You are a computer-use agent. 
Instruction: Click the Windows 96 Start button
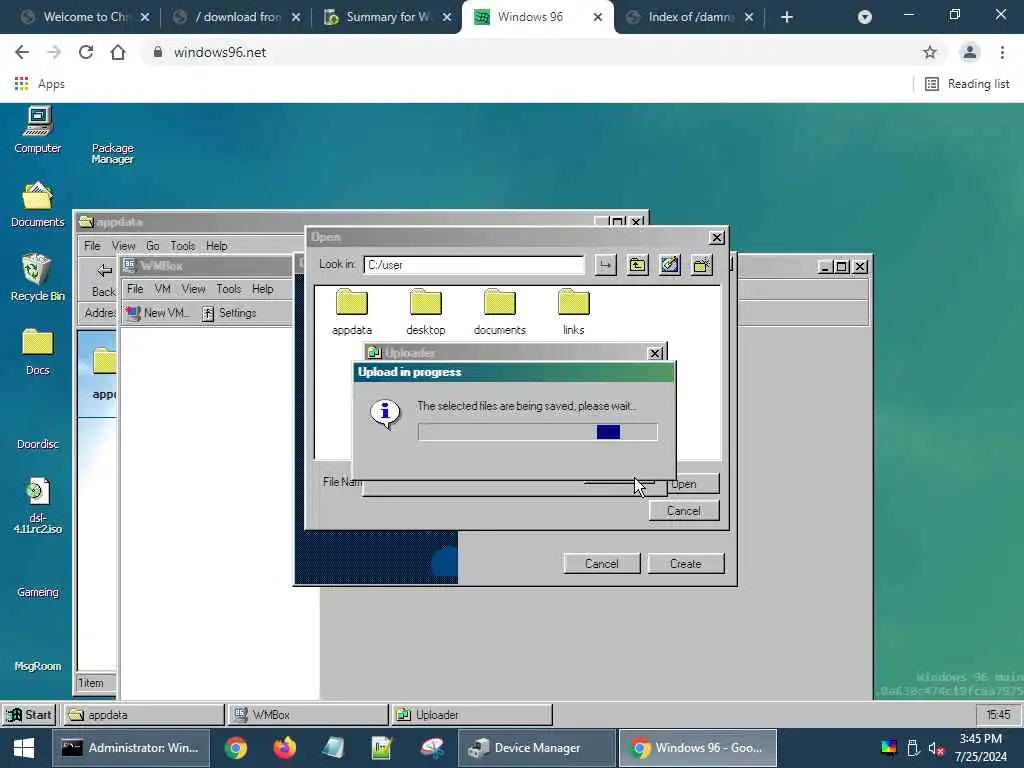29,715
